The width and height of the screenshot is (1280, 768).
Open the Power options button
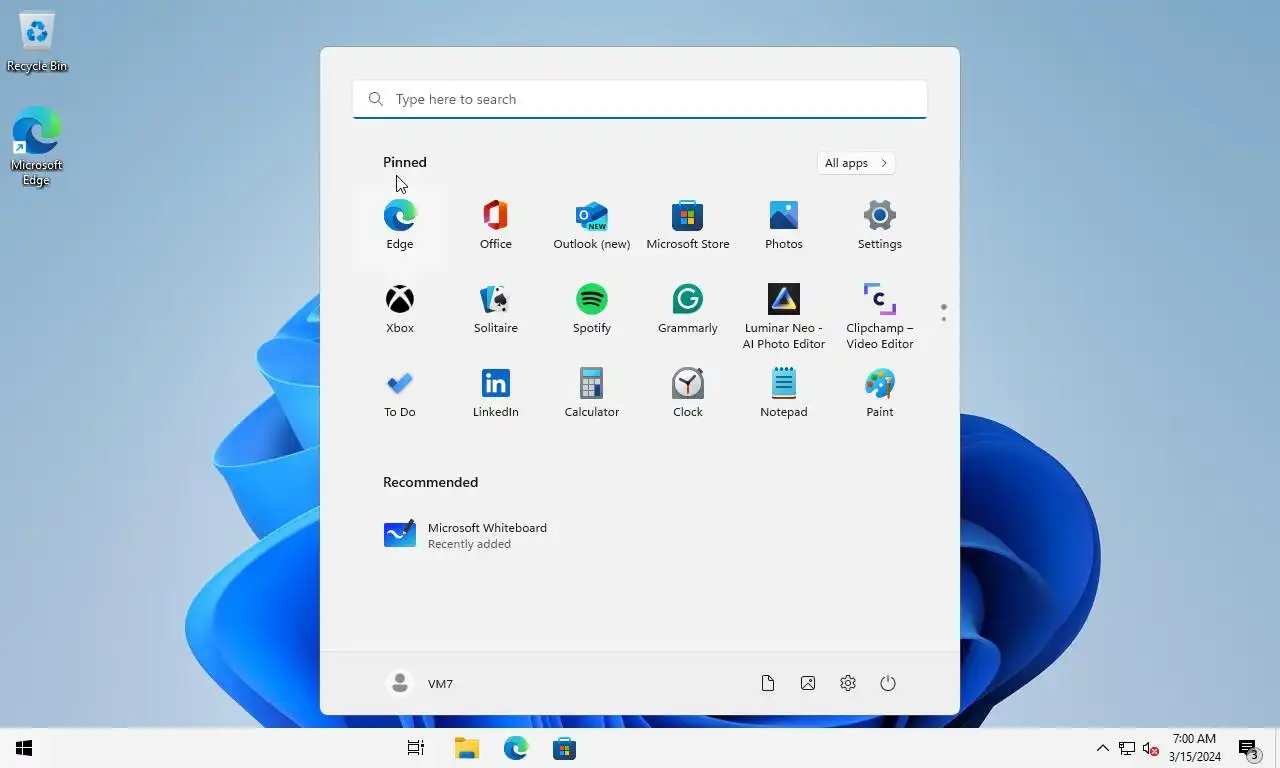[x=888, y=683]
